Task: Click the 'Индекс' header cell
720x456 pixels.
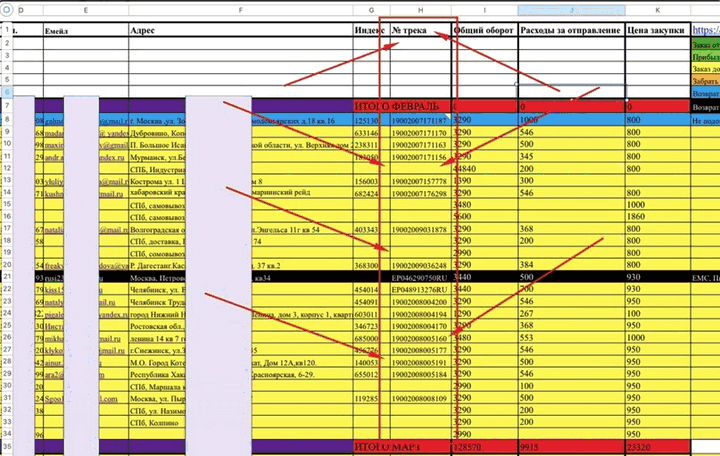Action: [x=371, y=30]
